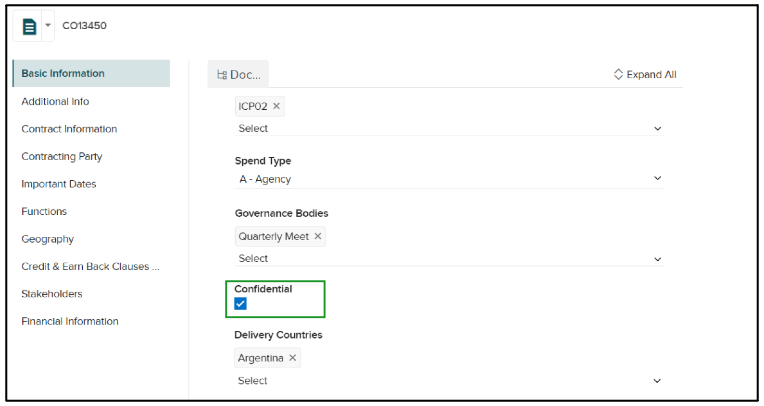Viewport: 764px width, 406px height.
Task: Remove the Quarterly Meet tag
Action: (x=318, y=236)
